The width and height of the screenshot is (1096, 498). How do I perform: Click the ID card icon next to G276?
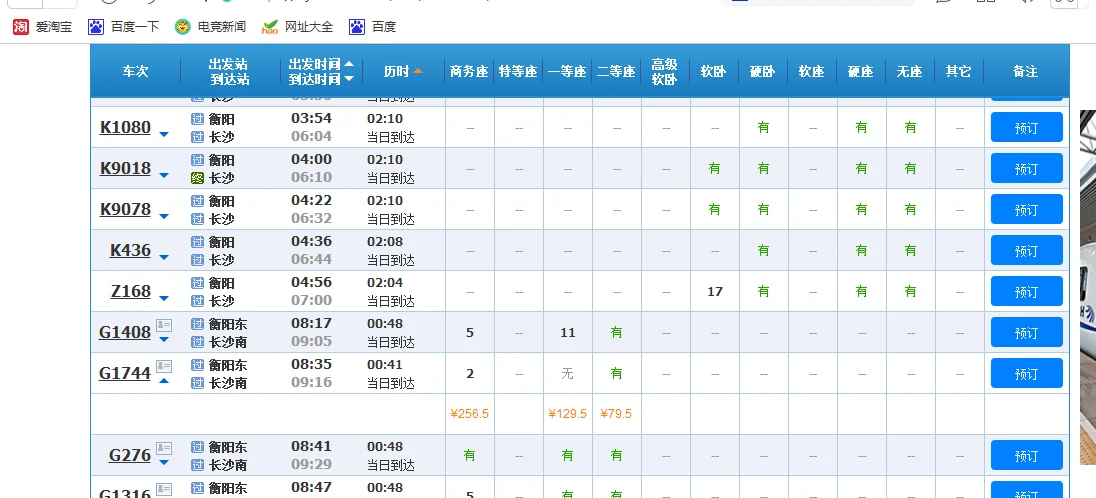click(164, 448)
